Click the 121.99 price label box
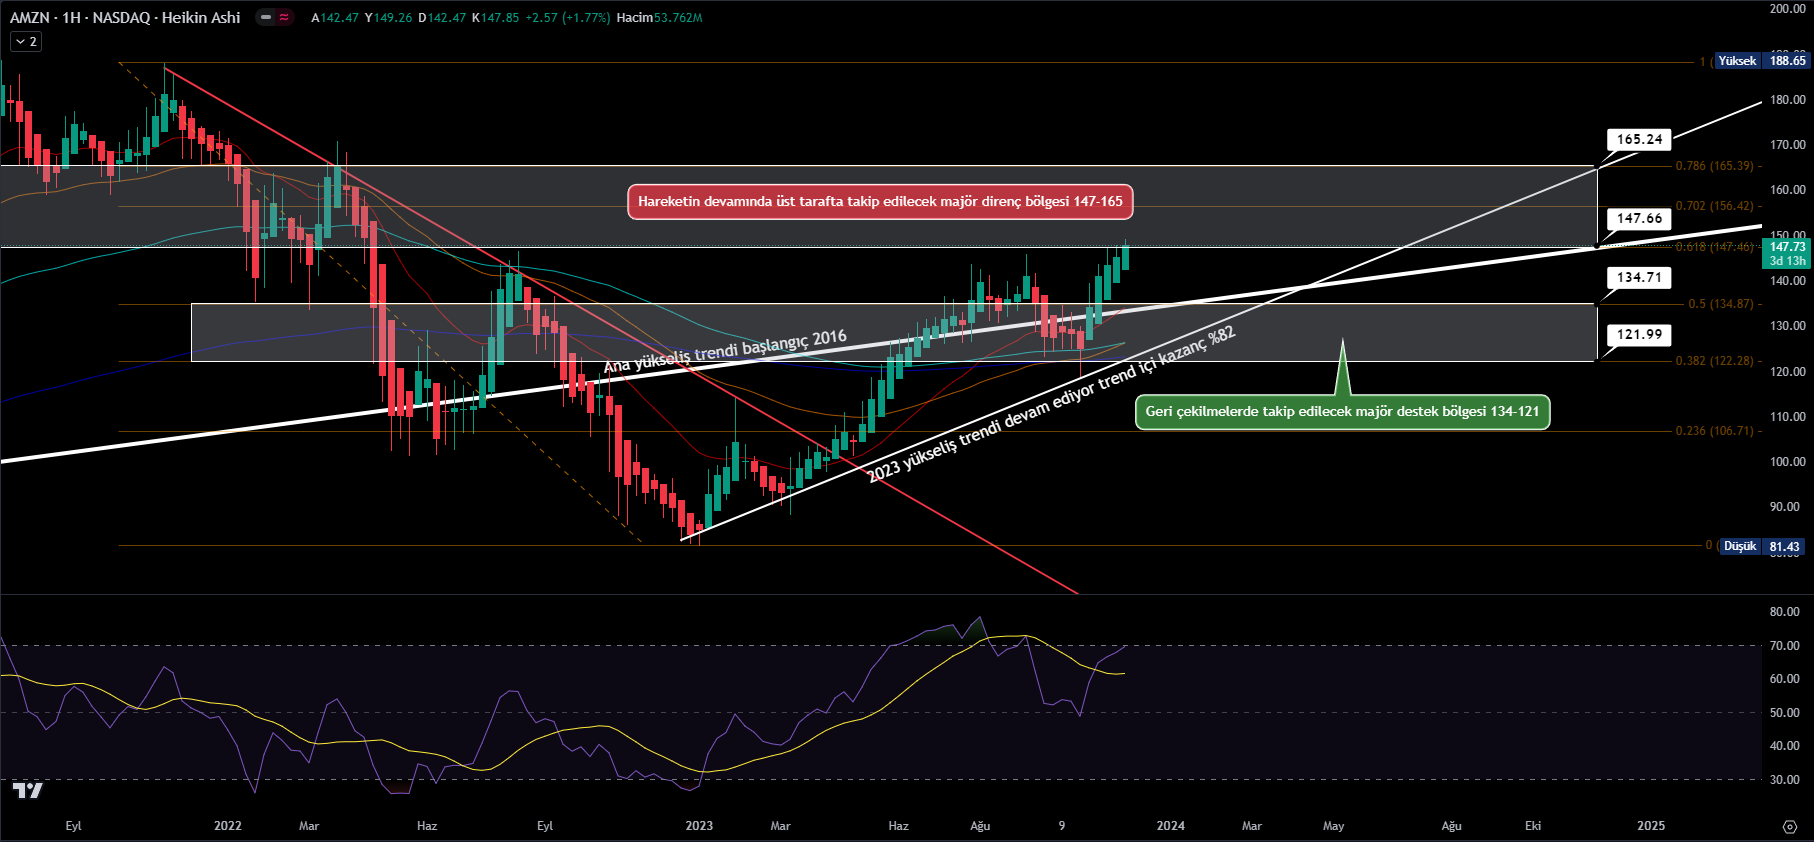Image resolution: width=1814 pixels, height=842 pixels. point(1639,334)
